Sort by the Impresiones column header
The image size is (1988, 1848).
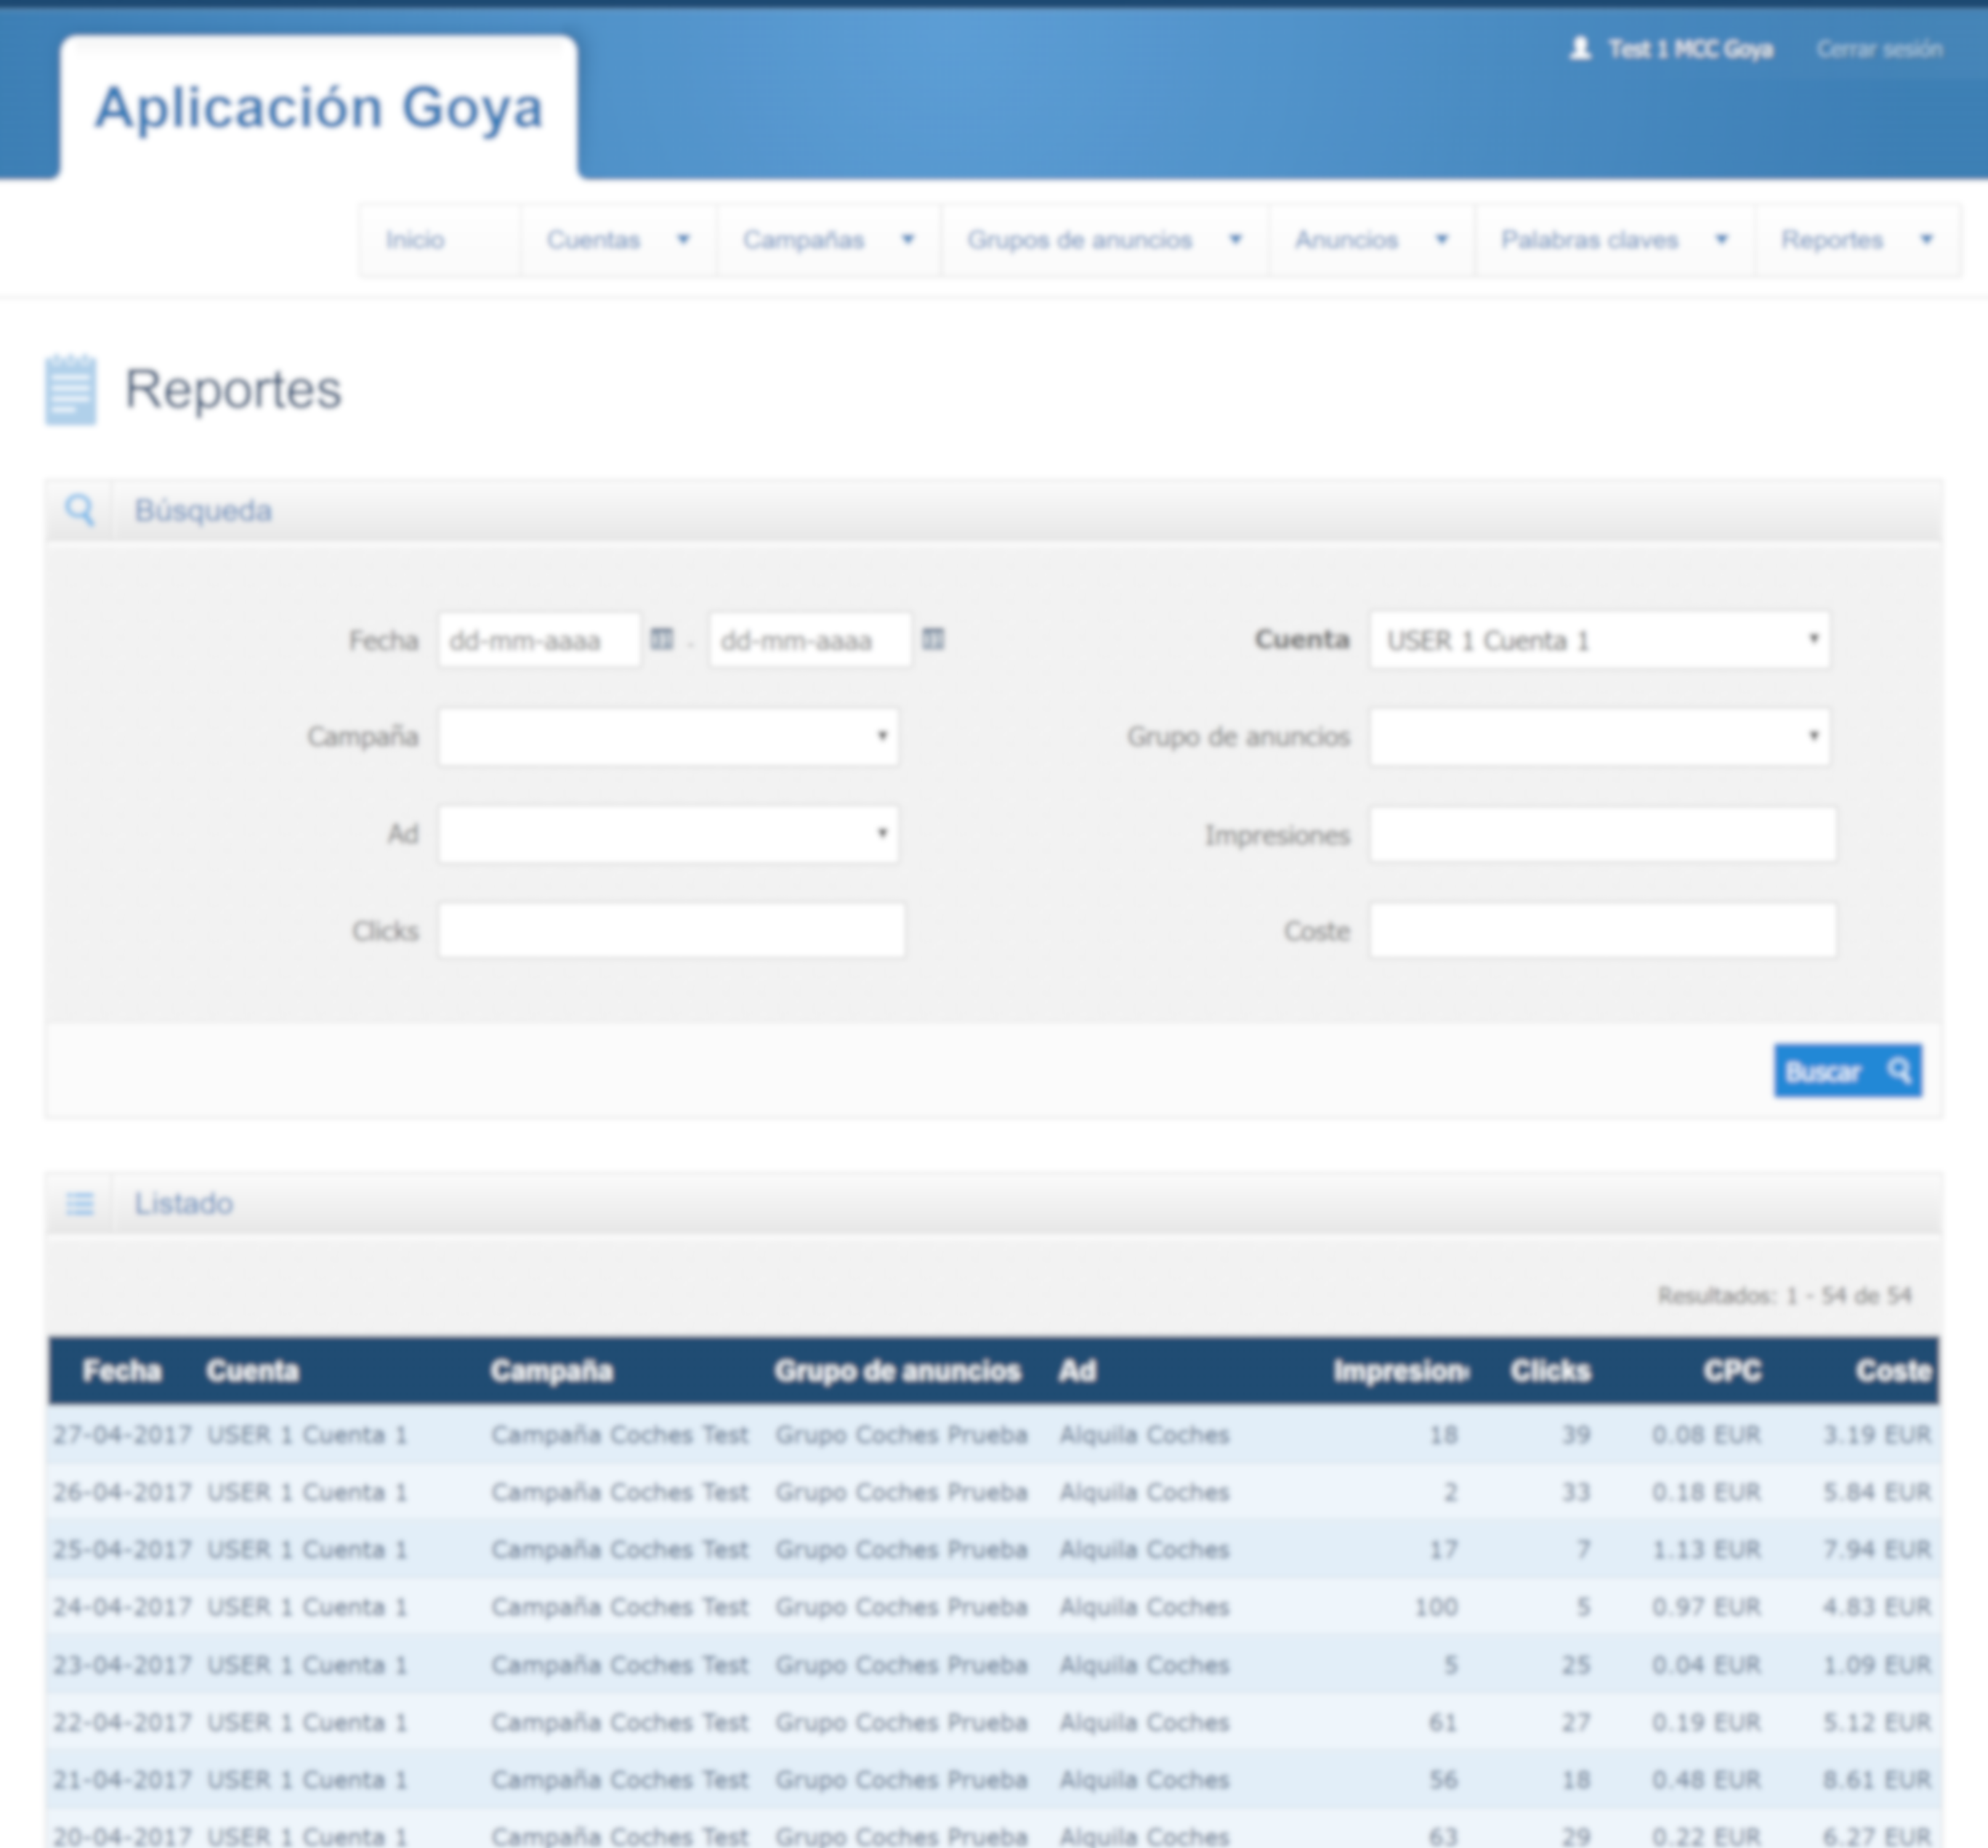click(x=1401, y=1371)
